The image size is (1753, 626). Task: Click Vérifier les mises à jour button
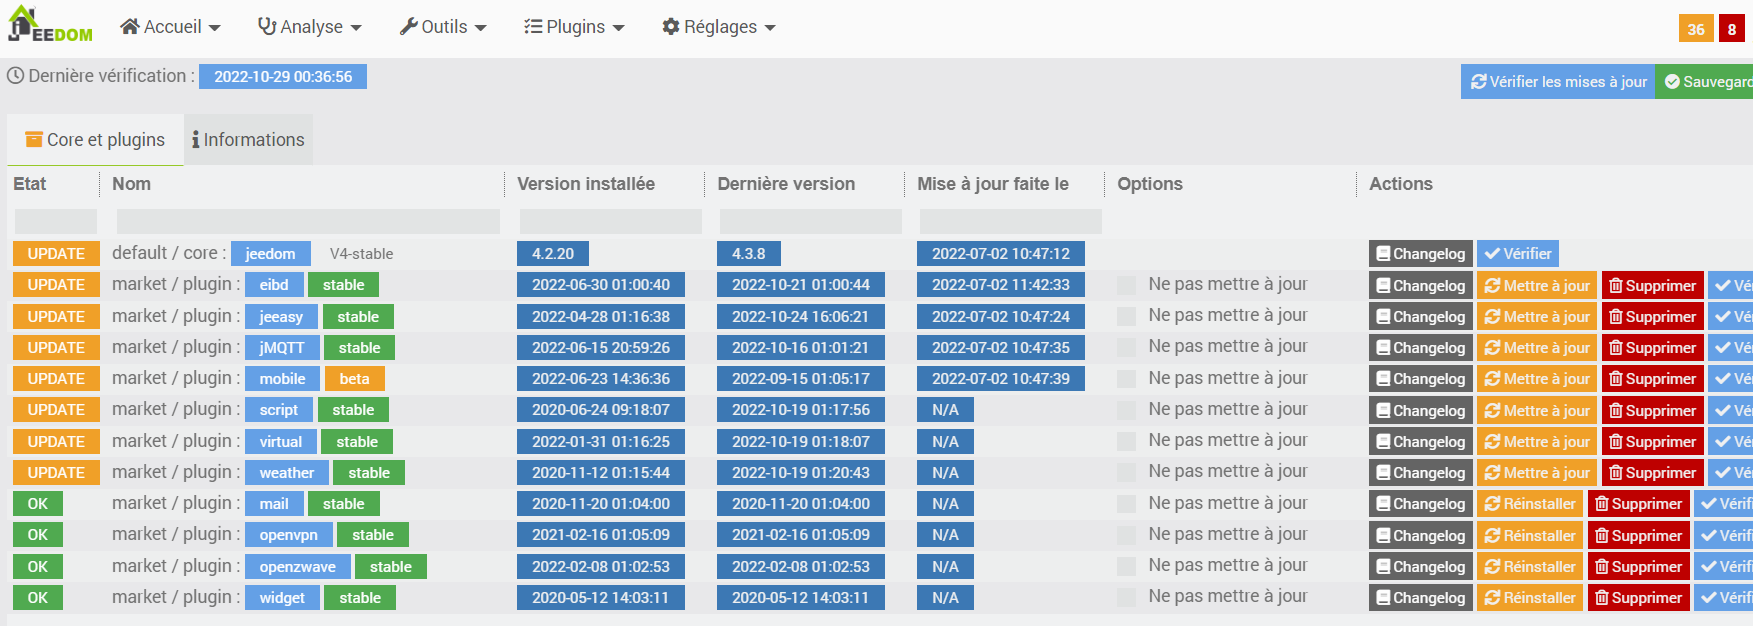pyautogui.click(x=1558, y=82)
